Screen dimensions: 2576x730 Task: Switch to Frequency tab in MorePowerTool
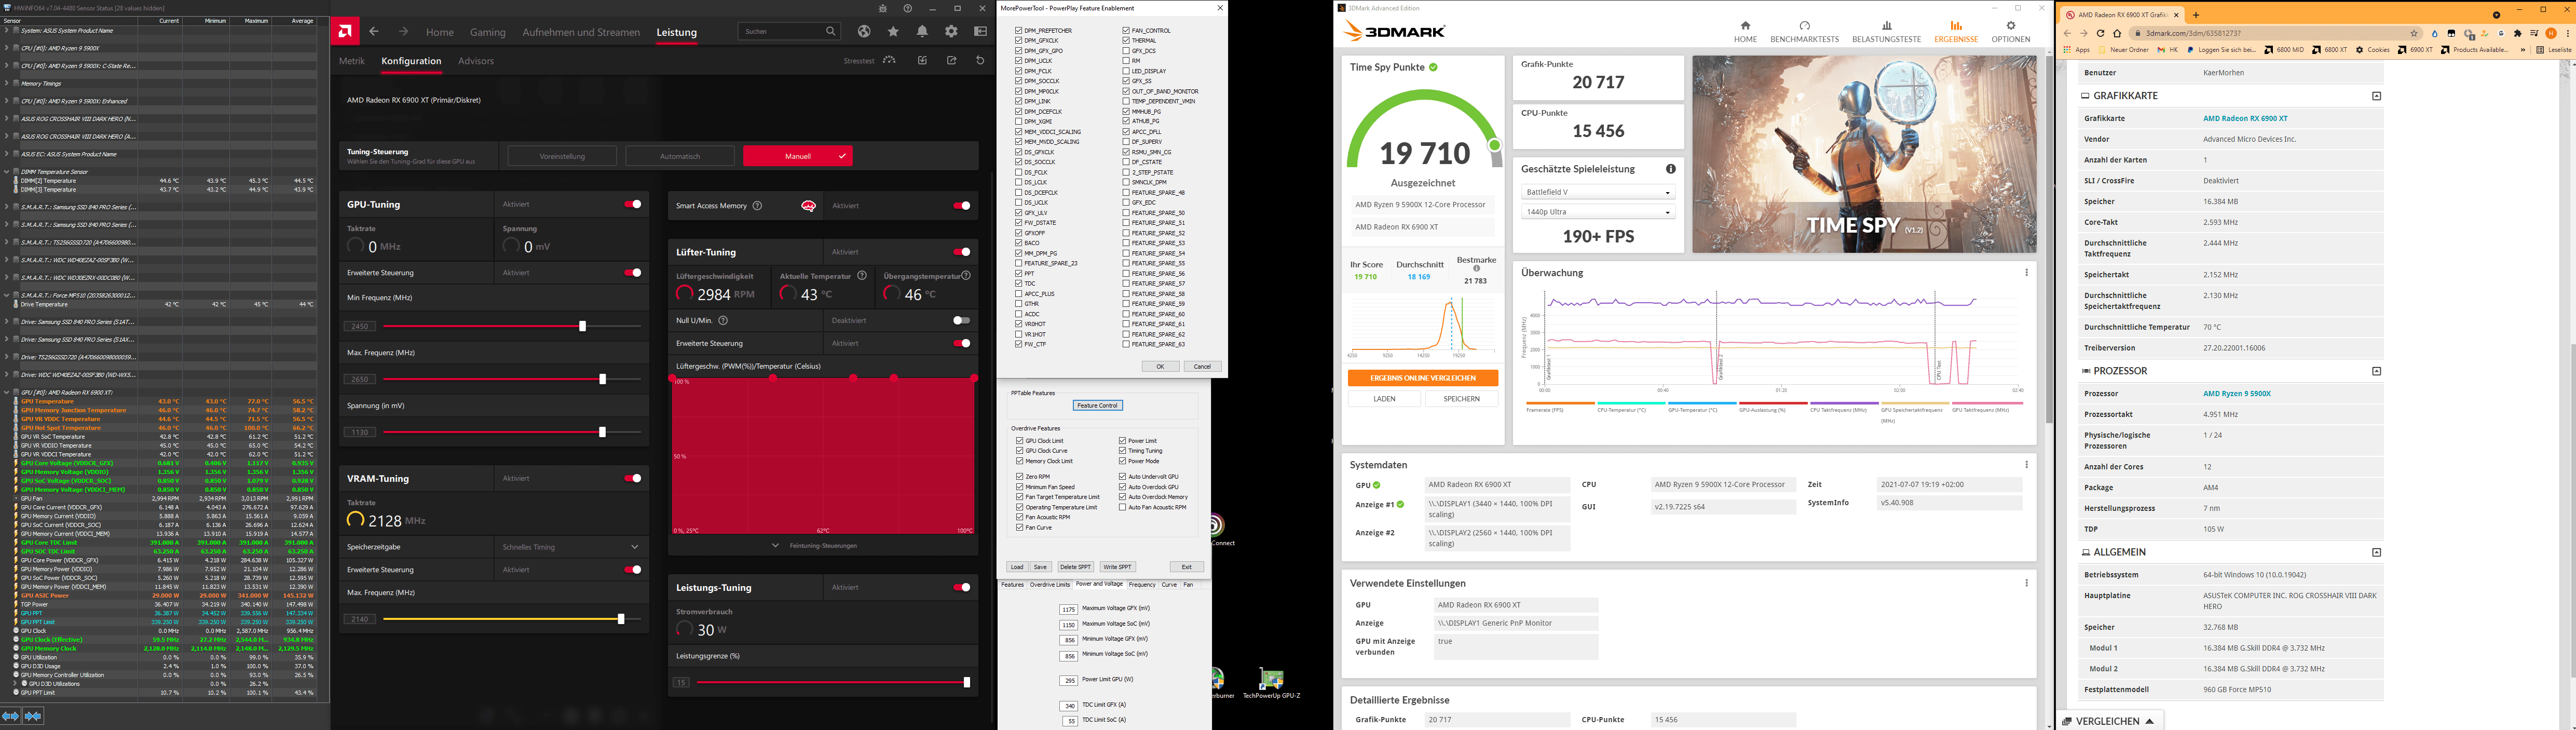coord(1142,585)
